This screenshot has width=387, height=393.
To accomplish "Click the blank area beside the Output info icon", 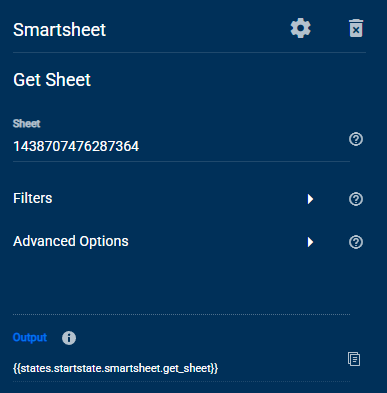I will pos(207,338).
